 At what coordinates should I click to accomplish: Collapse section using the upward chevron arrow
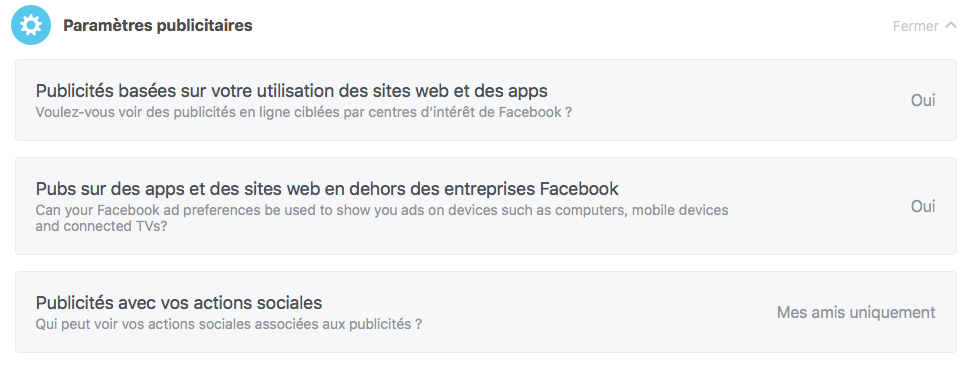tap(950, 26)
